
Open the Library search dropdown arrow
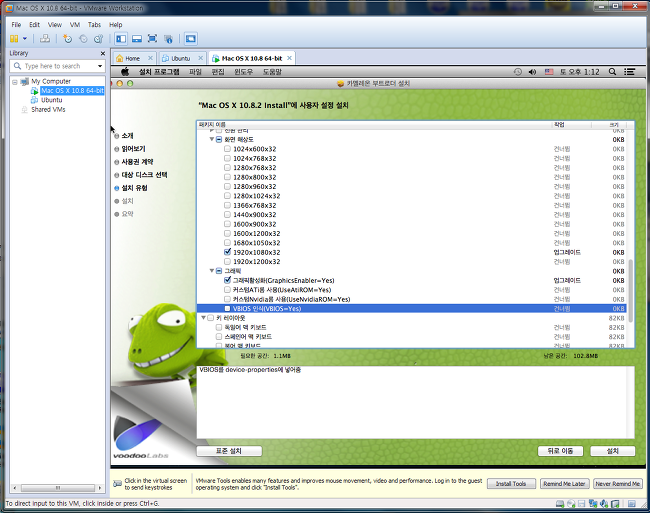click(100, 66)
